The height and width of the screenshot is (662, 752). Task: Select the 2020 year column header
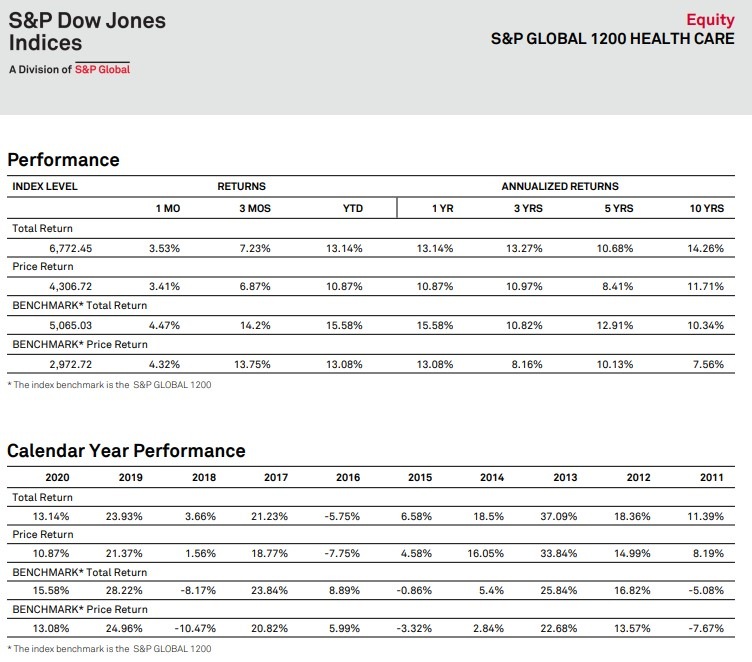click(58, 477)
